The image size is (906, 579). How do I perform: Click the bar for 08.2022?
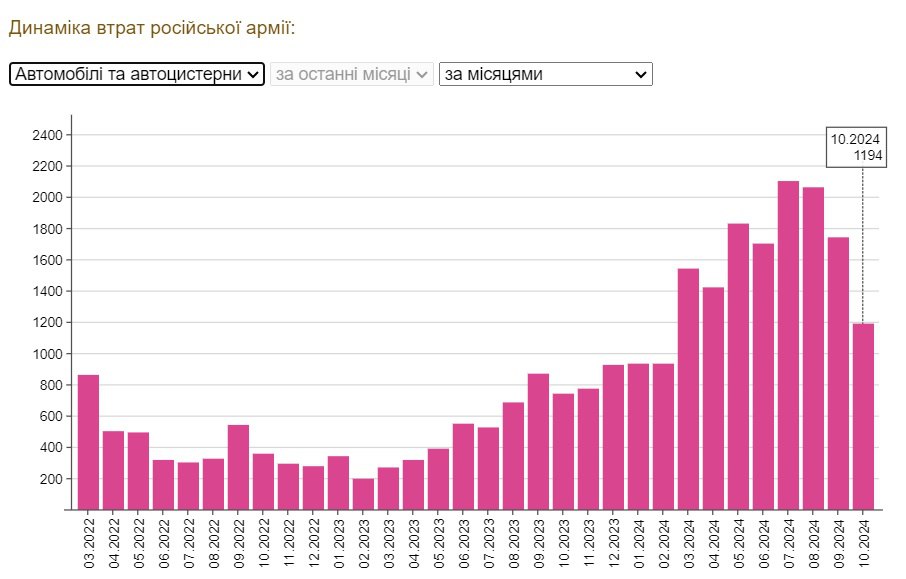tap(213, 484)
